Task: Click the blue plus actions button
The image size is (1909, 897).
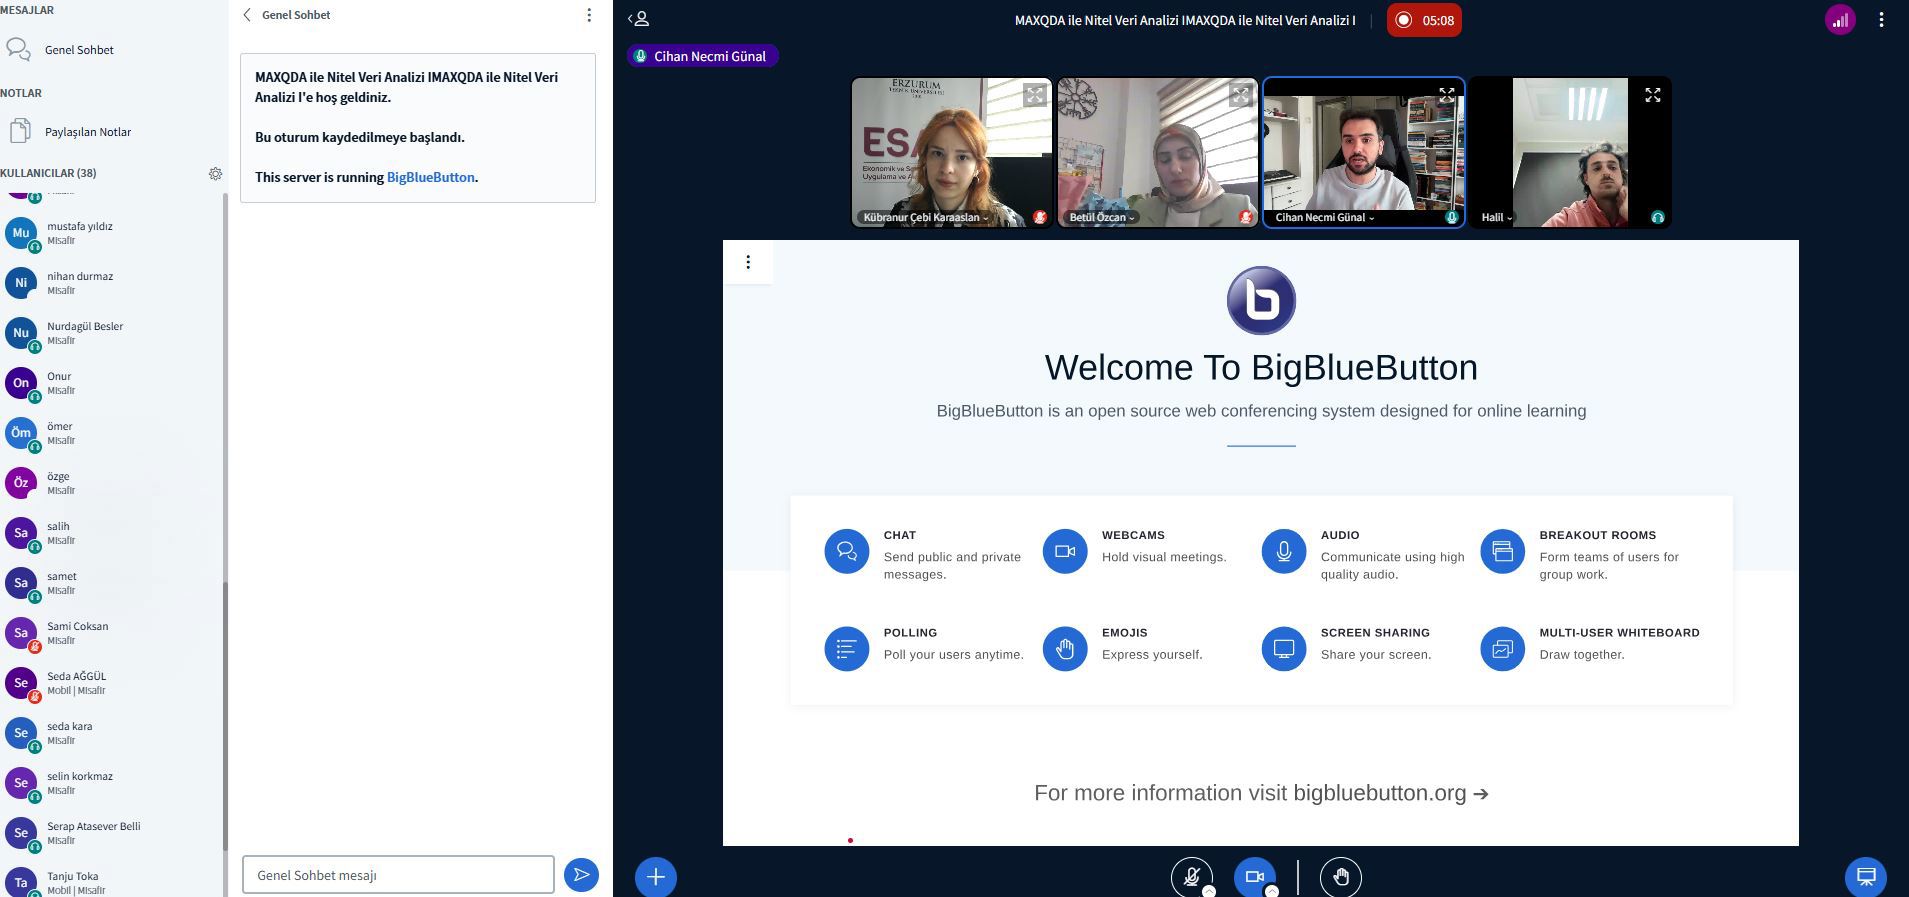Action: (x=656, y=877)
